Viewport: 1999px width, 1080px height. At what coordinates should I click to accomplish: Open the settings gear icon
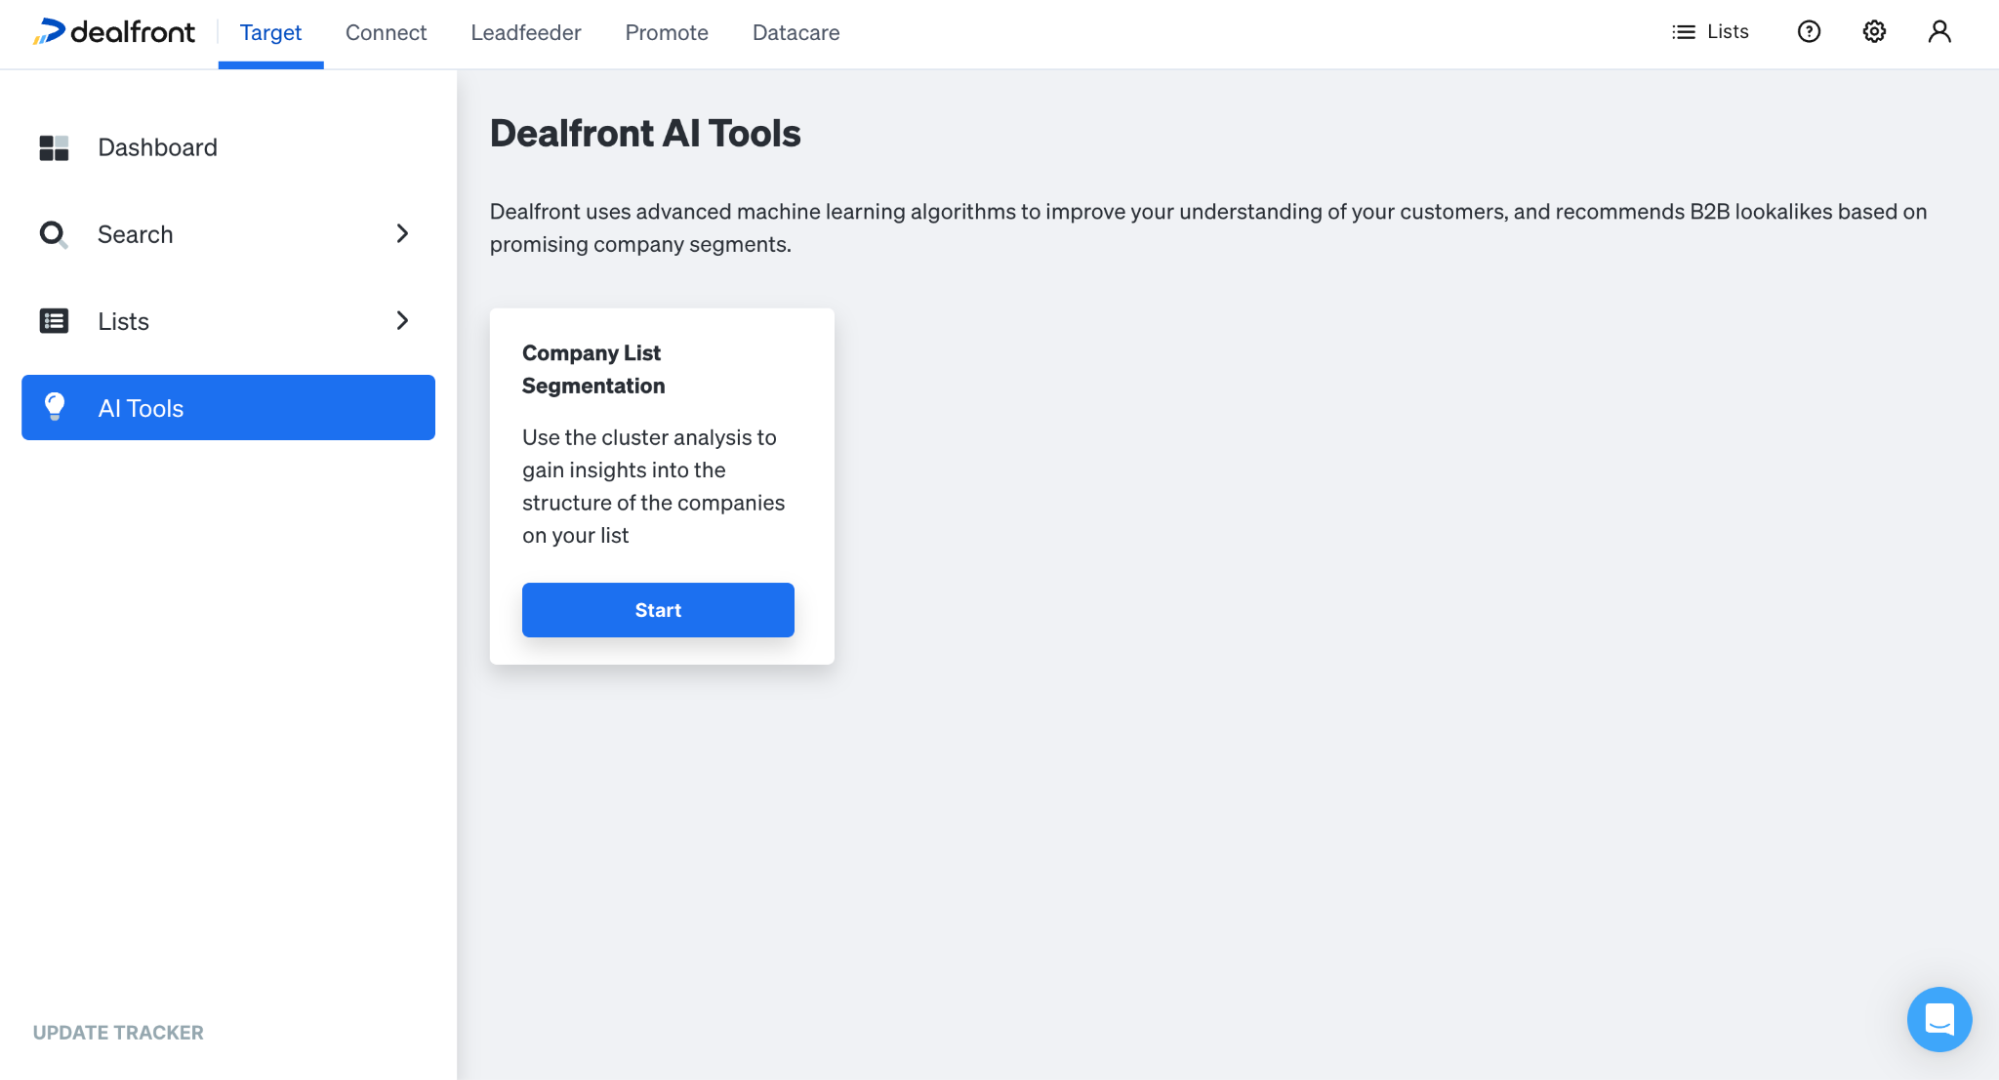(x=1873, y=31)
